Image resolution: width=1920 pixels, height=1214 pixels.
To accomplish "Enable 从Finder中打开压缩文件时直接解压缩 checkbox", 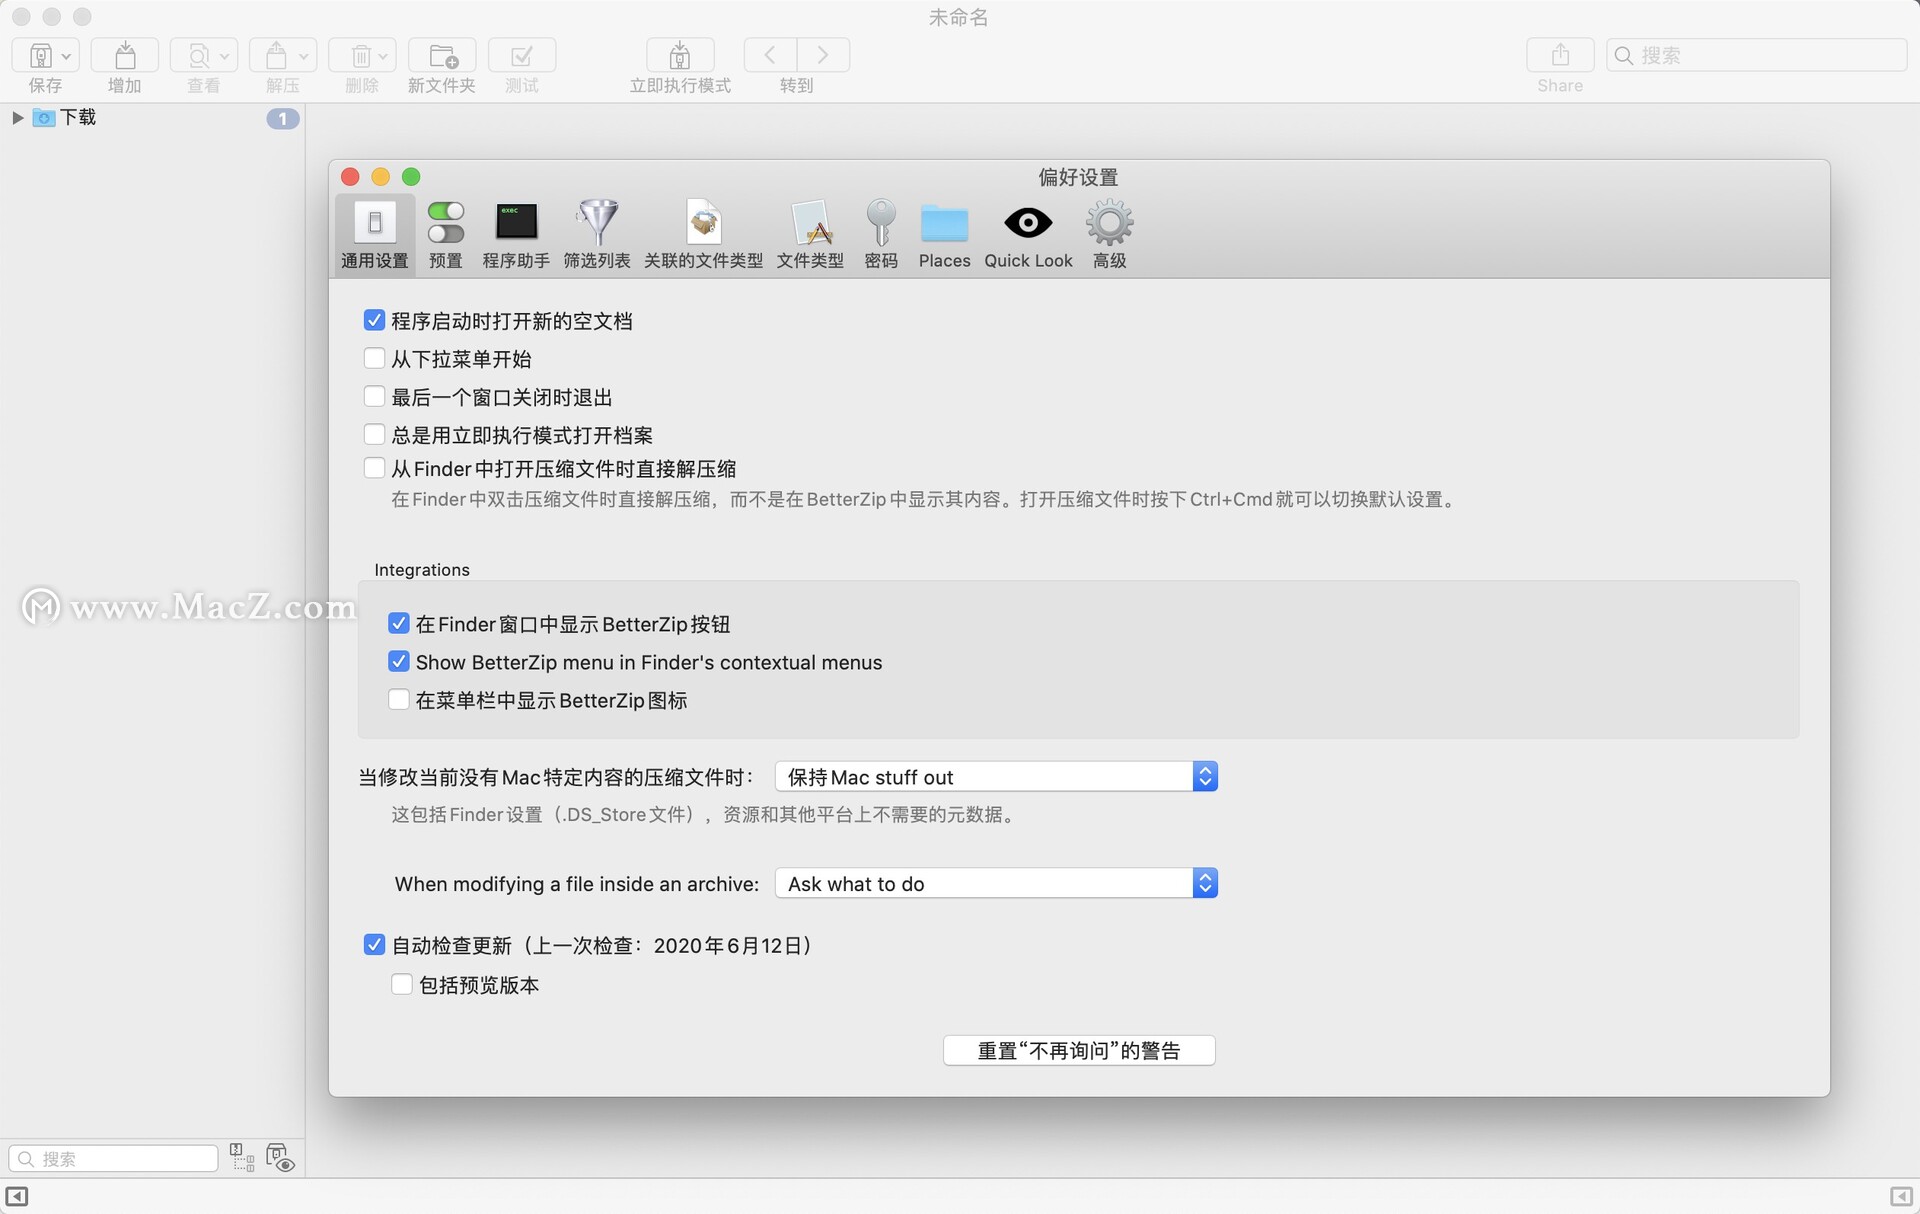I will pyautogui.click(x=374, y=468).
